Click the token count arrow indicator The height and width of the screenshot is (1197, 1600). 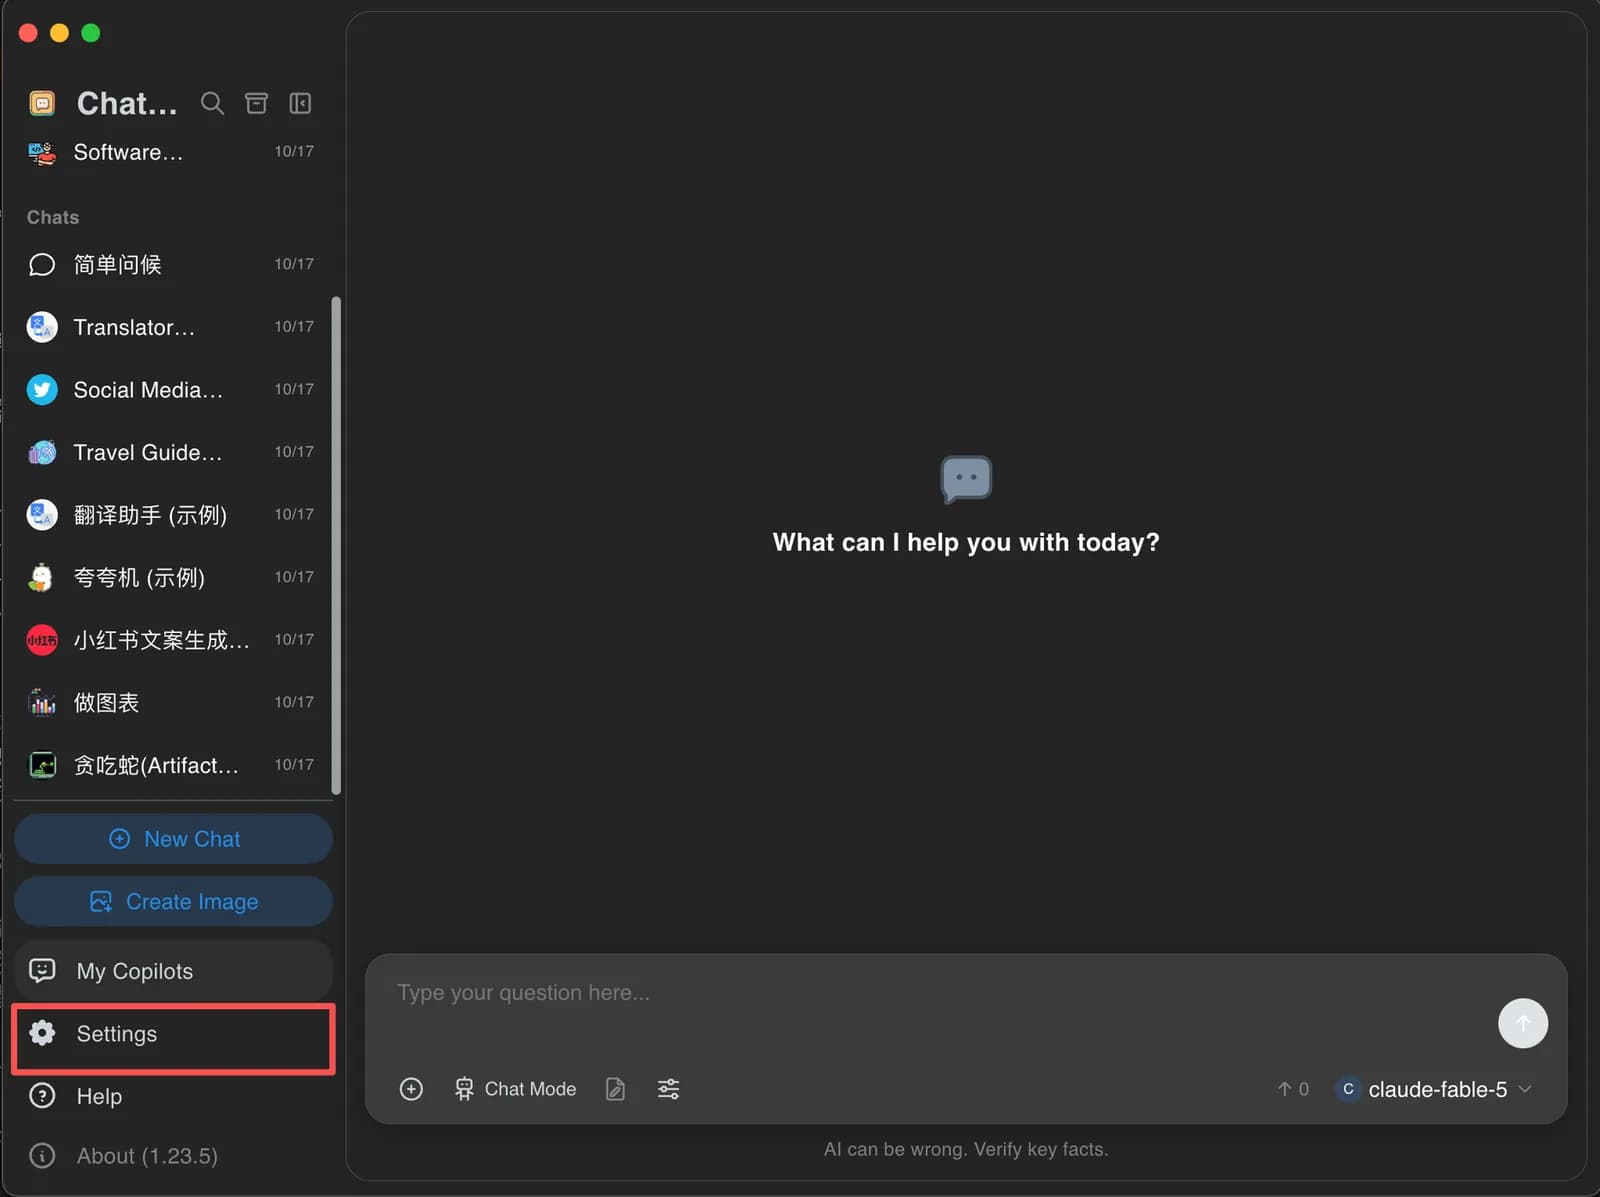click(x=1292, y=1089)
